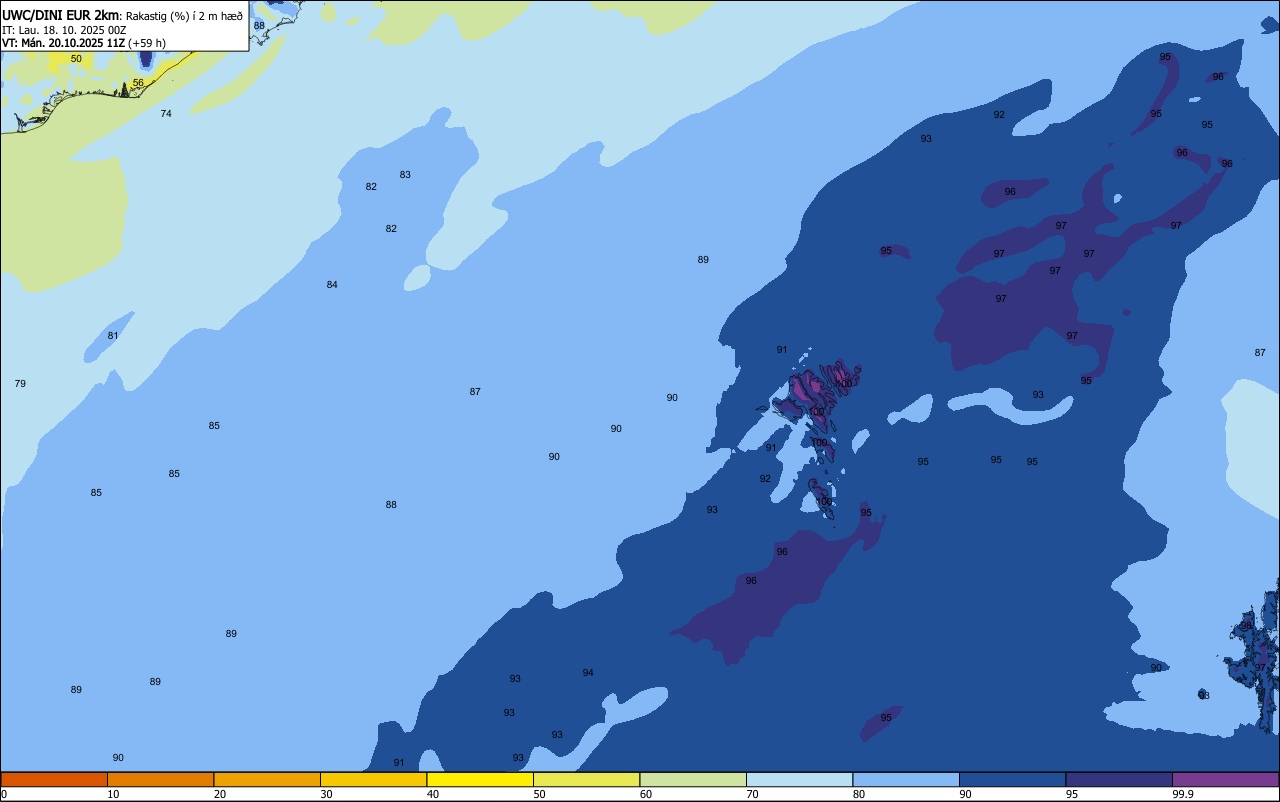Pick the 70–80 pale blue legend swatch
The width and height of the screenshot is (1280, 802).
pos(799,779)
